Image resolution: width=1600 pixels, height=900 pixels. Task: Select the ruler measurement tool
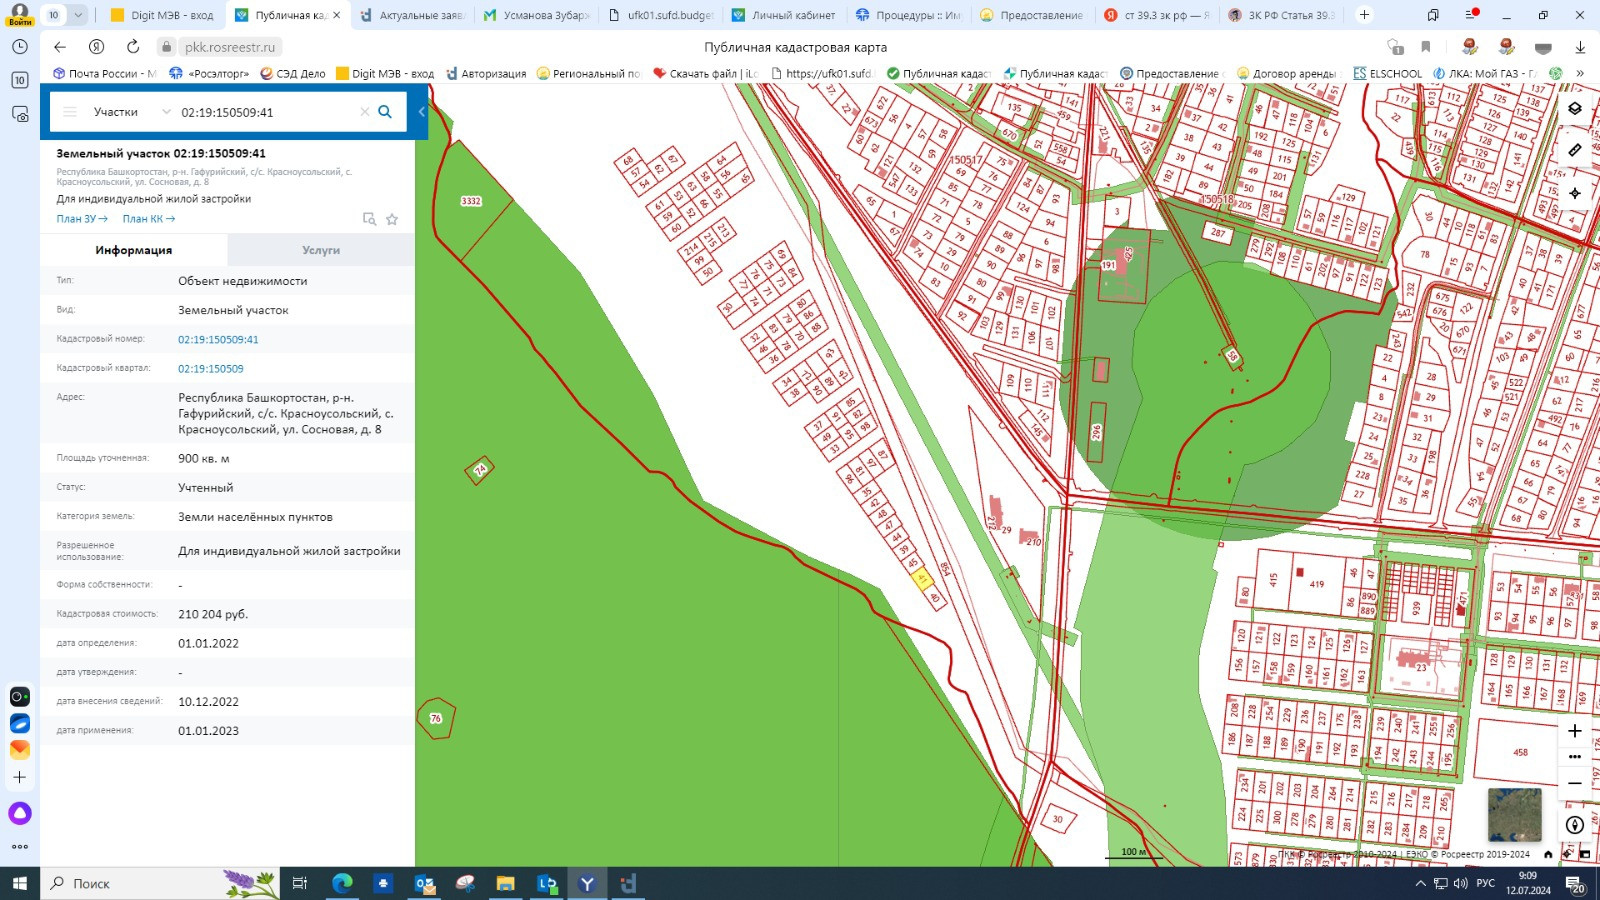coord(1575,150)
